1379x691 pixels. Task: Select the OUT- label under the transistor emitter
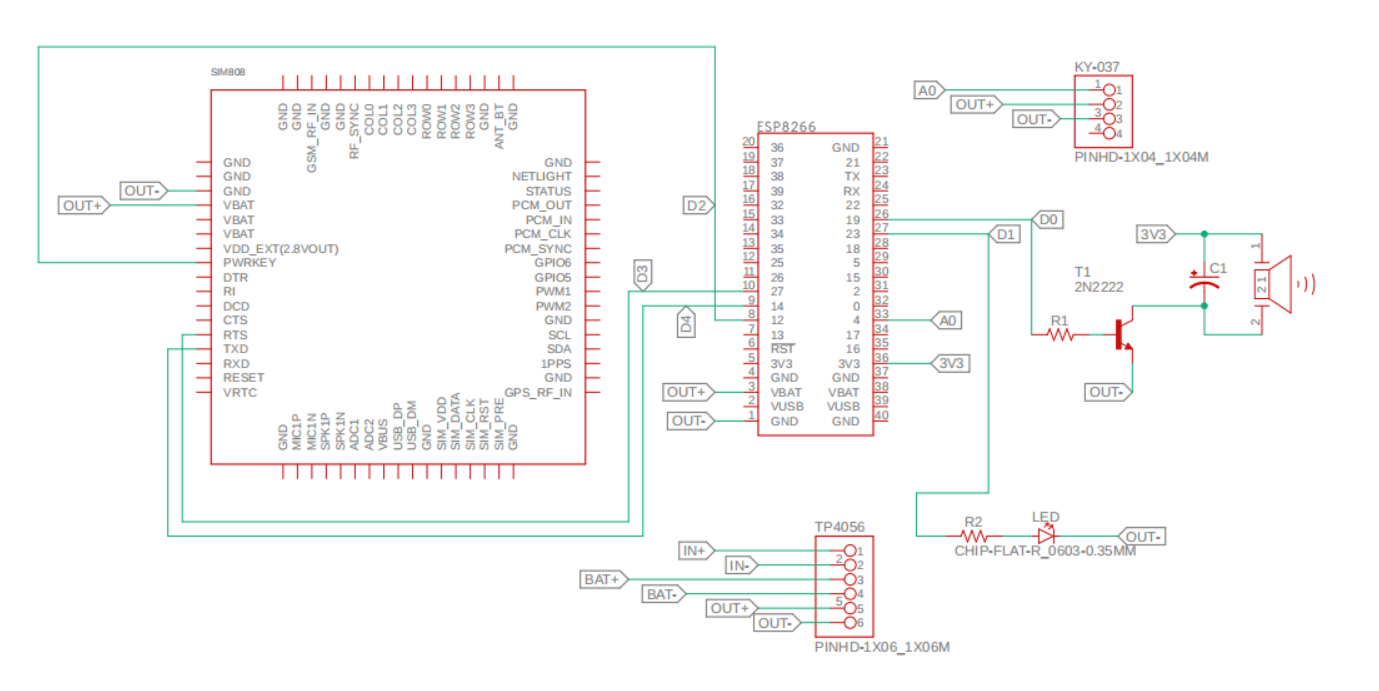(1109, 393)
